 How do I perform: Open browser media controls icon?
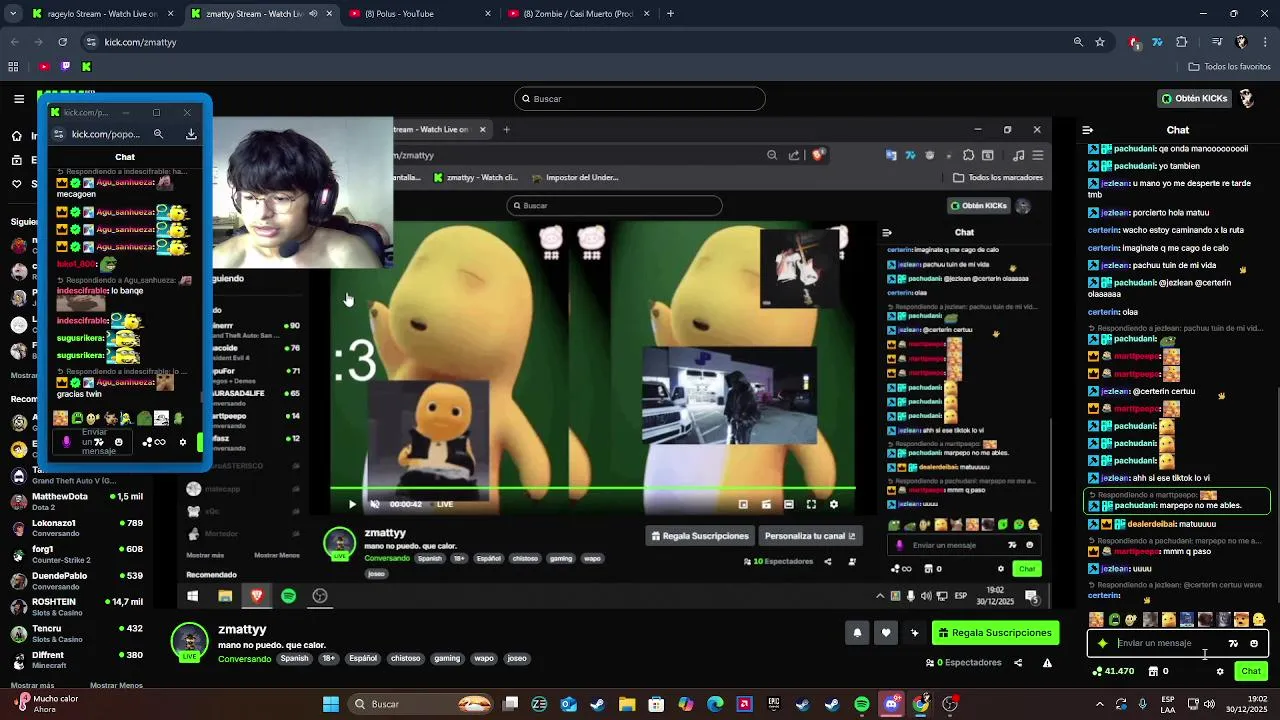click(1217, 42)
